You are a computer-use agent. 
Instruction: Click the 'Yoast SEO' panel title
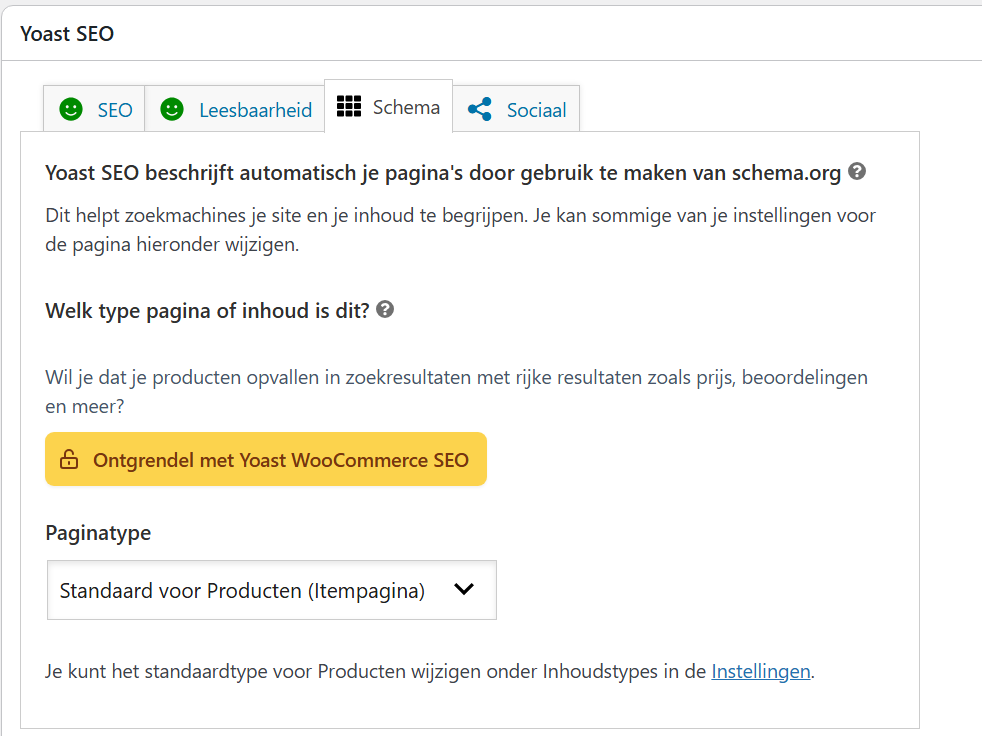click(x=67, y=34)
